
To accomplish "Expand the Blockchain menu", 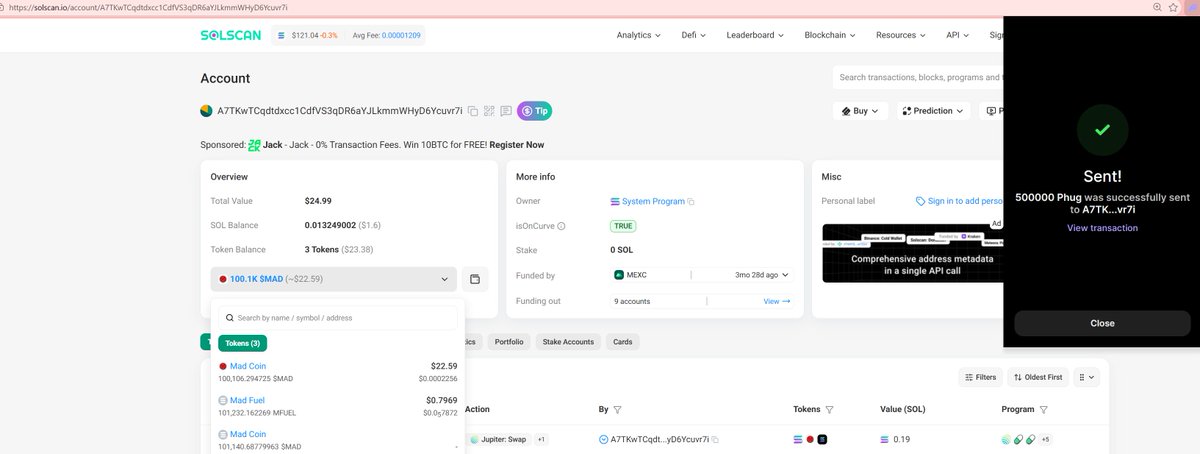I will tap(831, 35).
